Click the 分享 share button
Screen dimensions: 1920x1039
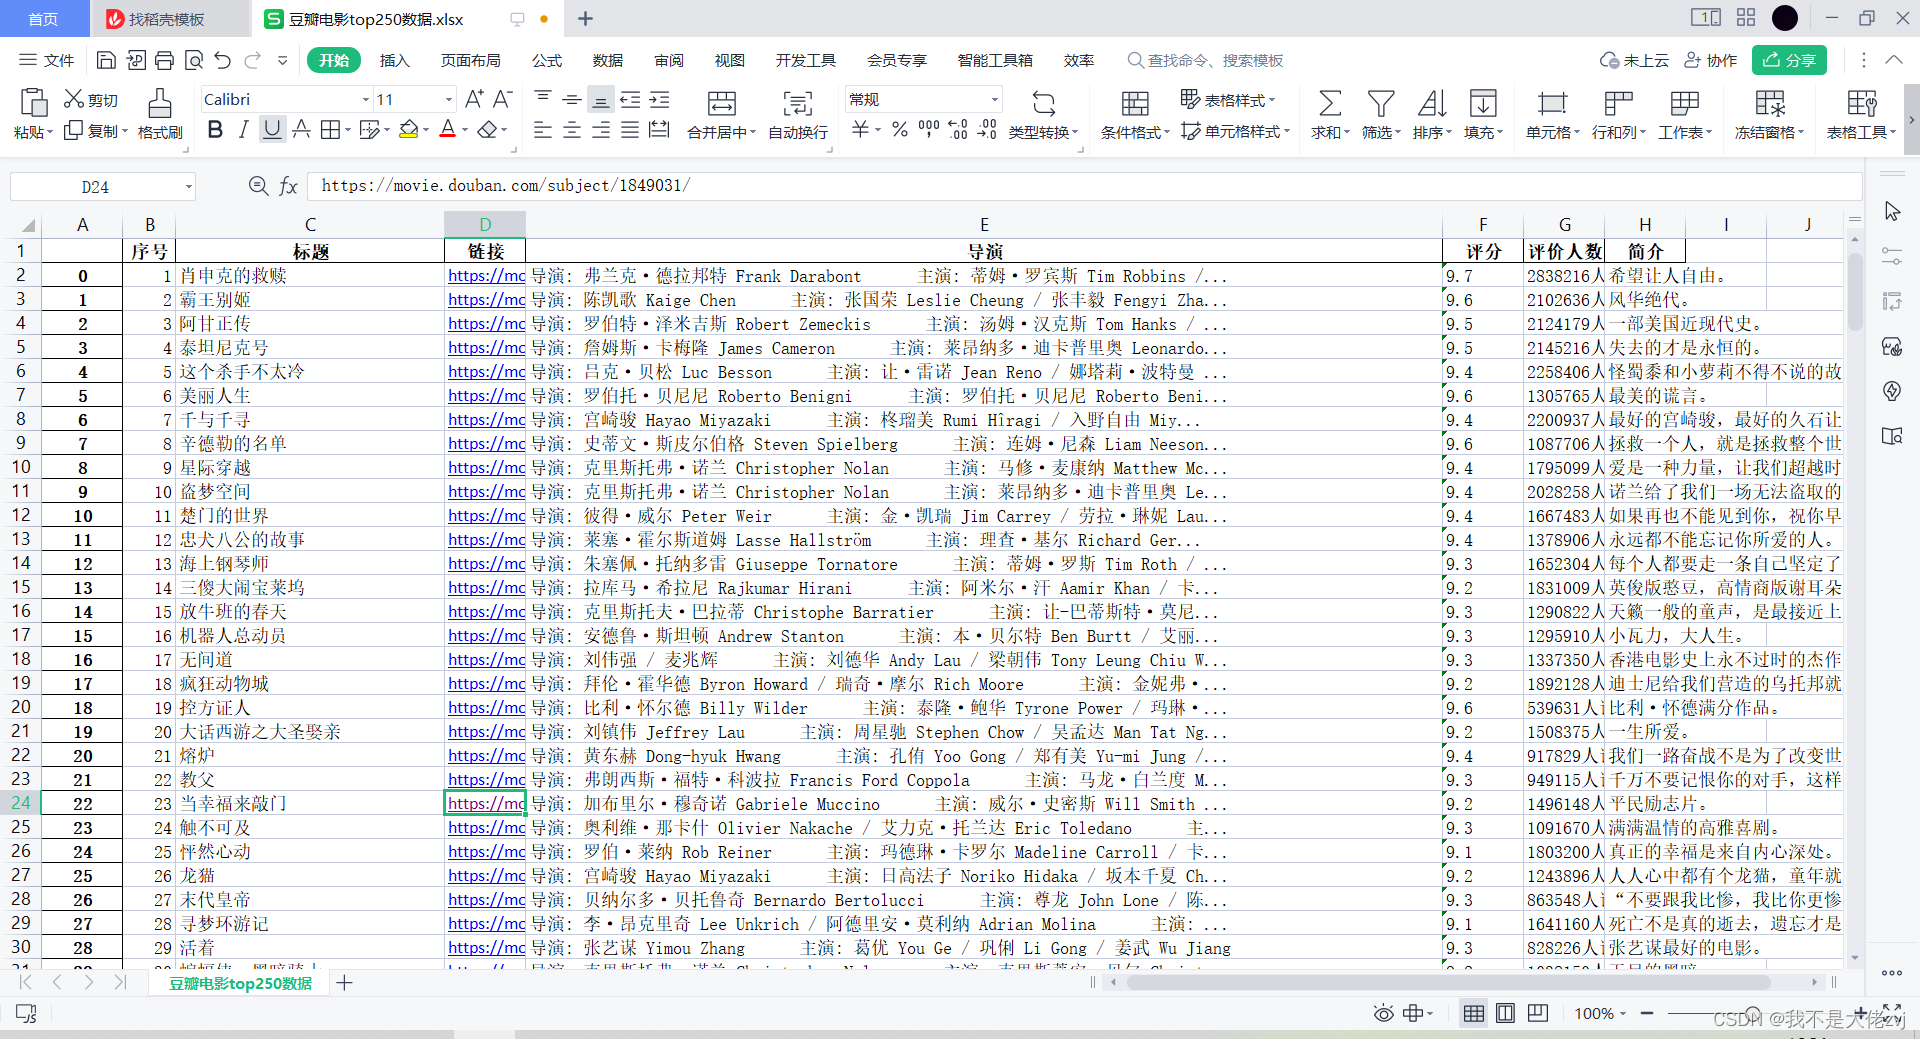click(x=1789, y=60)
